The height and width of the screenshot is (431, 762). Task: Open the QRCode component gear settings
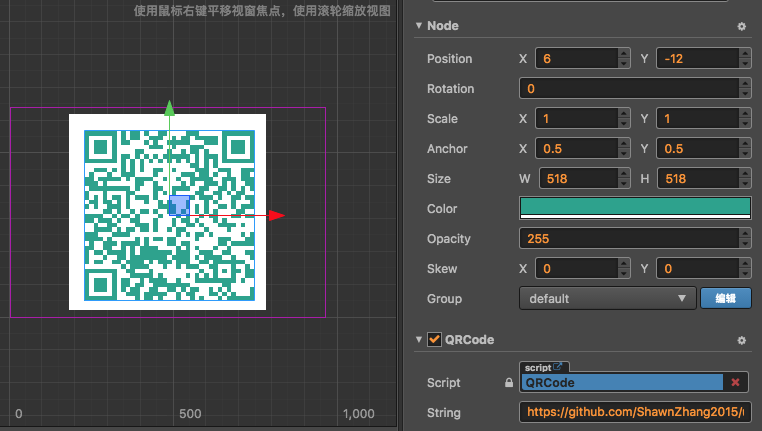(741, 340)
